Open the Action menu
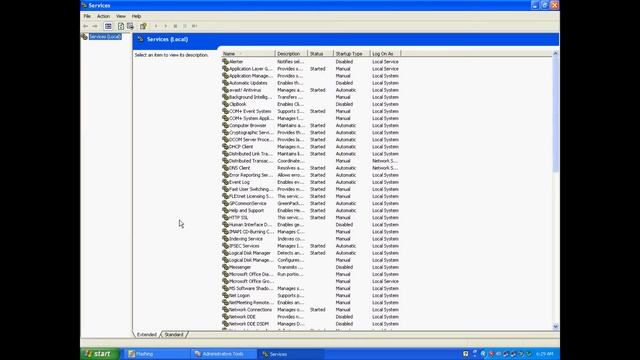640x360 pixels. (103, 16)
